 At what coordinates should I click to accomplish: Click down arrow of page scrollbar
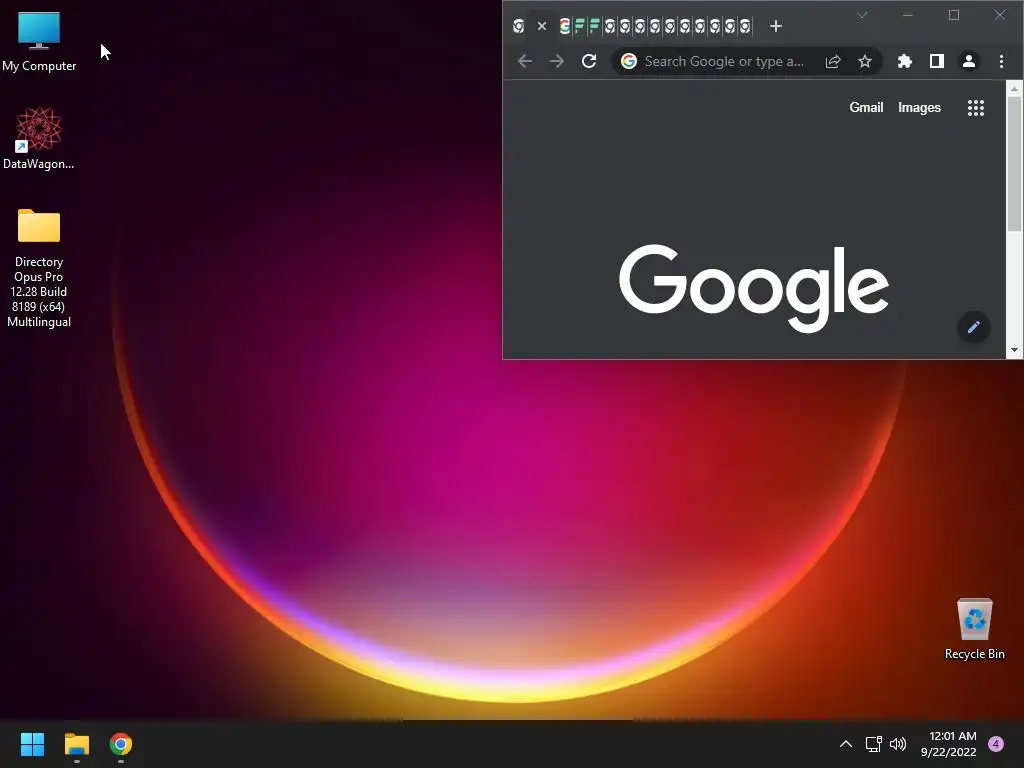[1014, 350]
